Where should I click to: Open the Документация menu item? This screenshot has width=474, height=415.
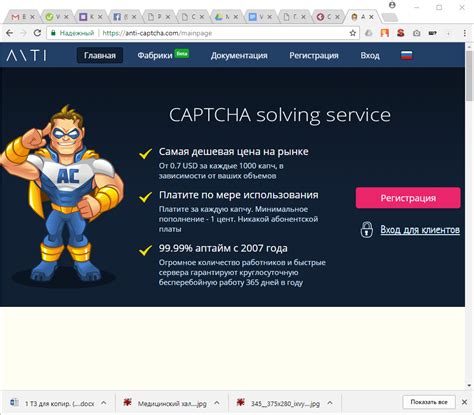click(239, 55)
